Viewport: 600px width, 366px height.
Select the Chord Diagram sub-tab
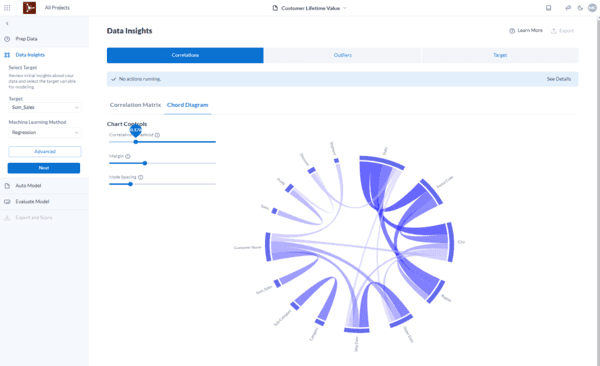click(188, 105)
